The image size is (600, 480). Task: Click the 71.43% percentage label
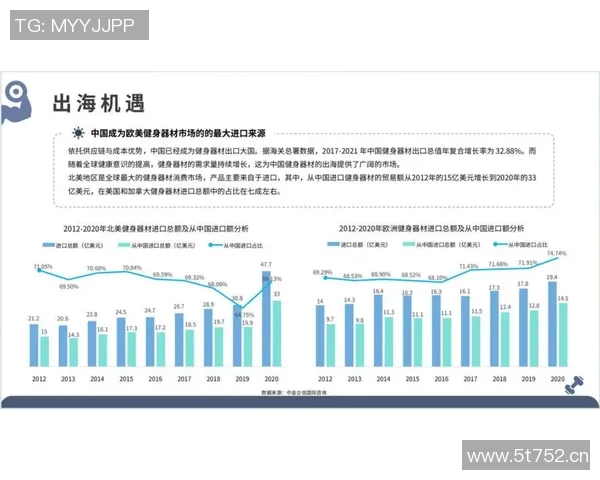(469, 266)
